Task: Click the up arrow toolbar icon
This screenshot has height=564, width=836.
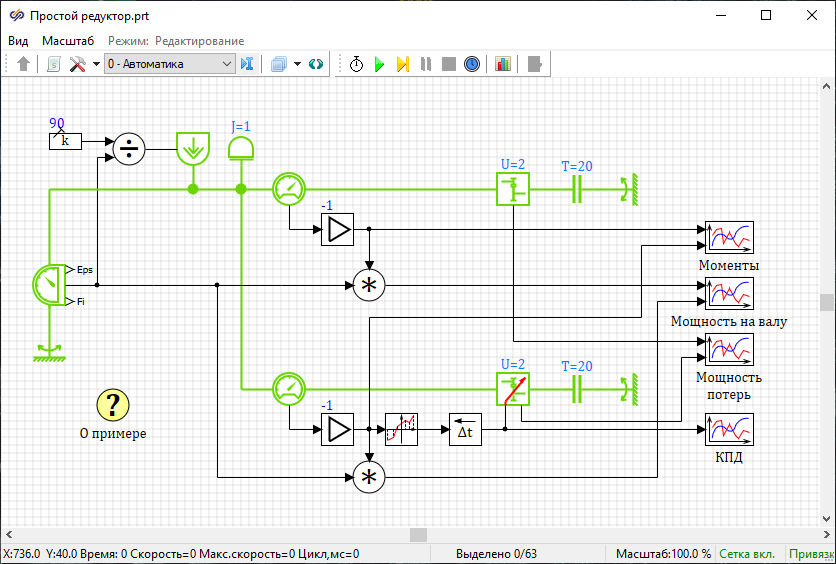Action: click(x=24, y=64)
